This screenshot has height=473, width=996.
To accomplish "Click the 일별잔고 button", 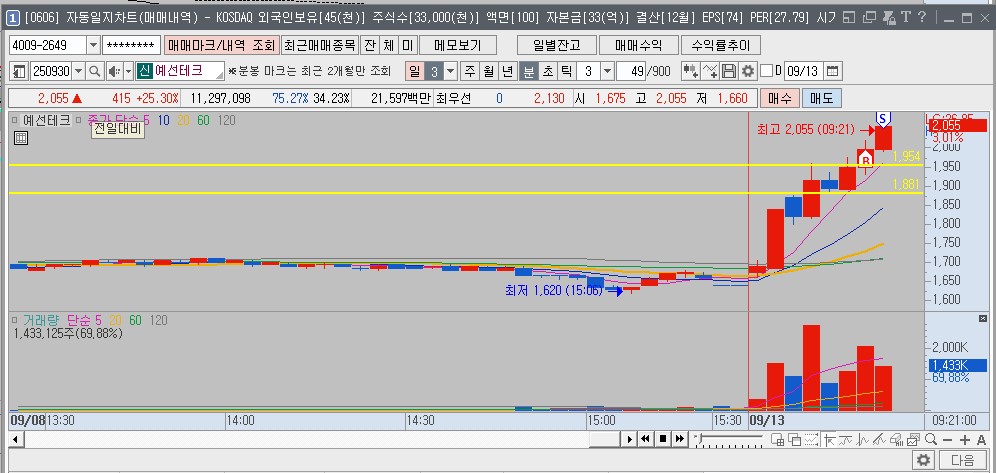I will coord(556,46).
